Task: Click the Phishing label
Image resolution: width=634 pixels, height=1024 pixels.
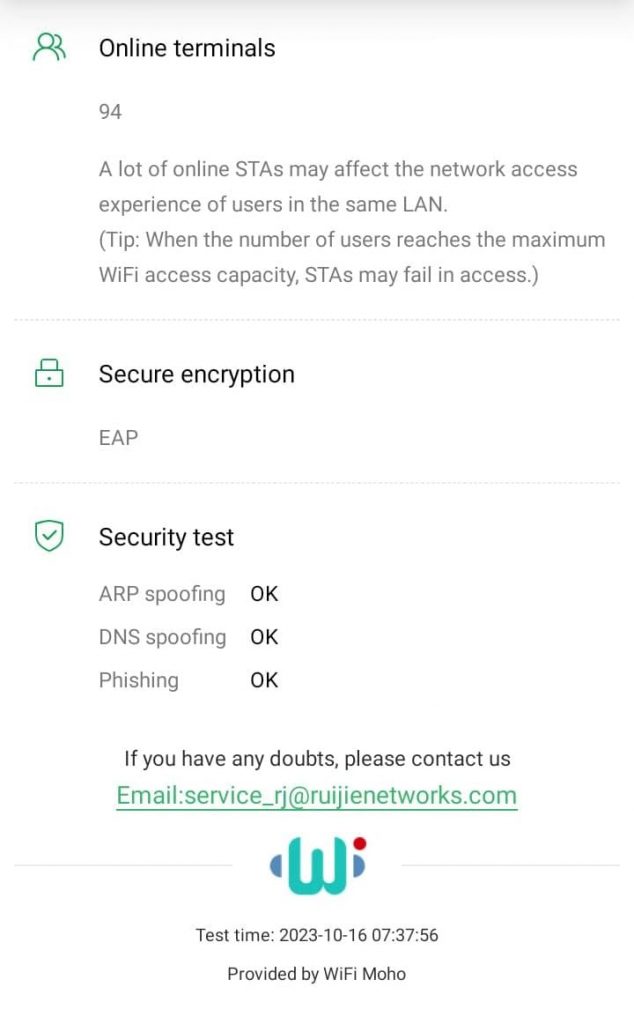Action: (139, 680)
